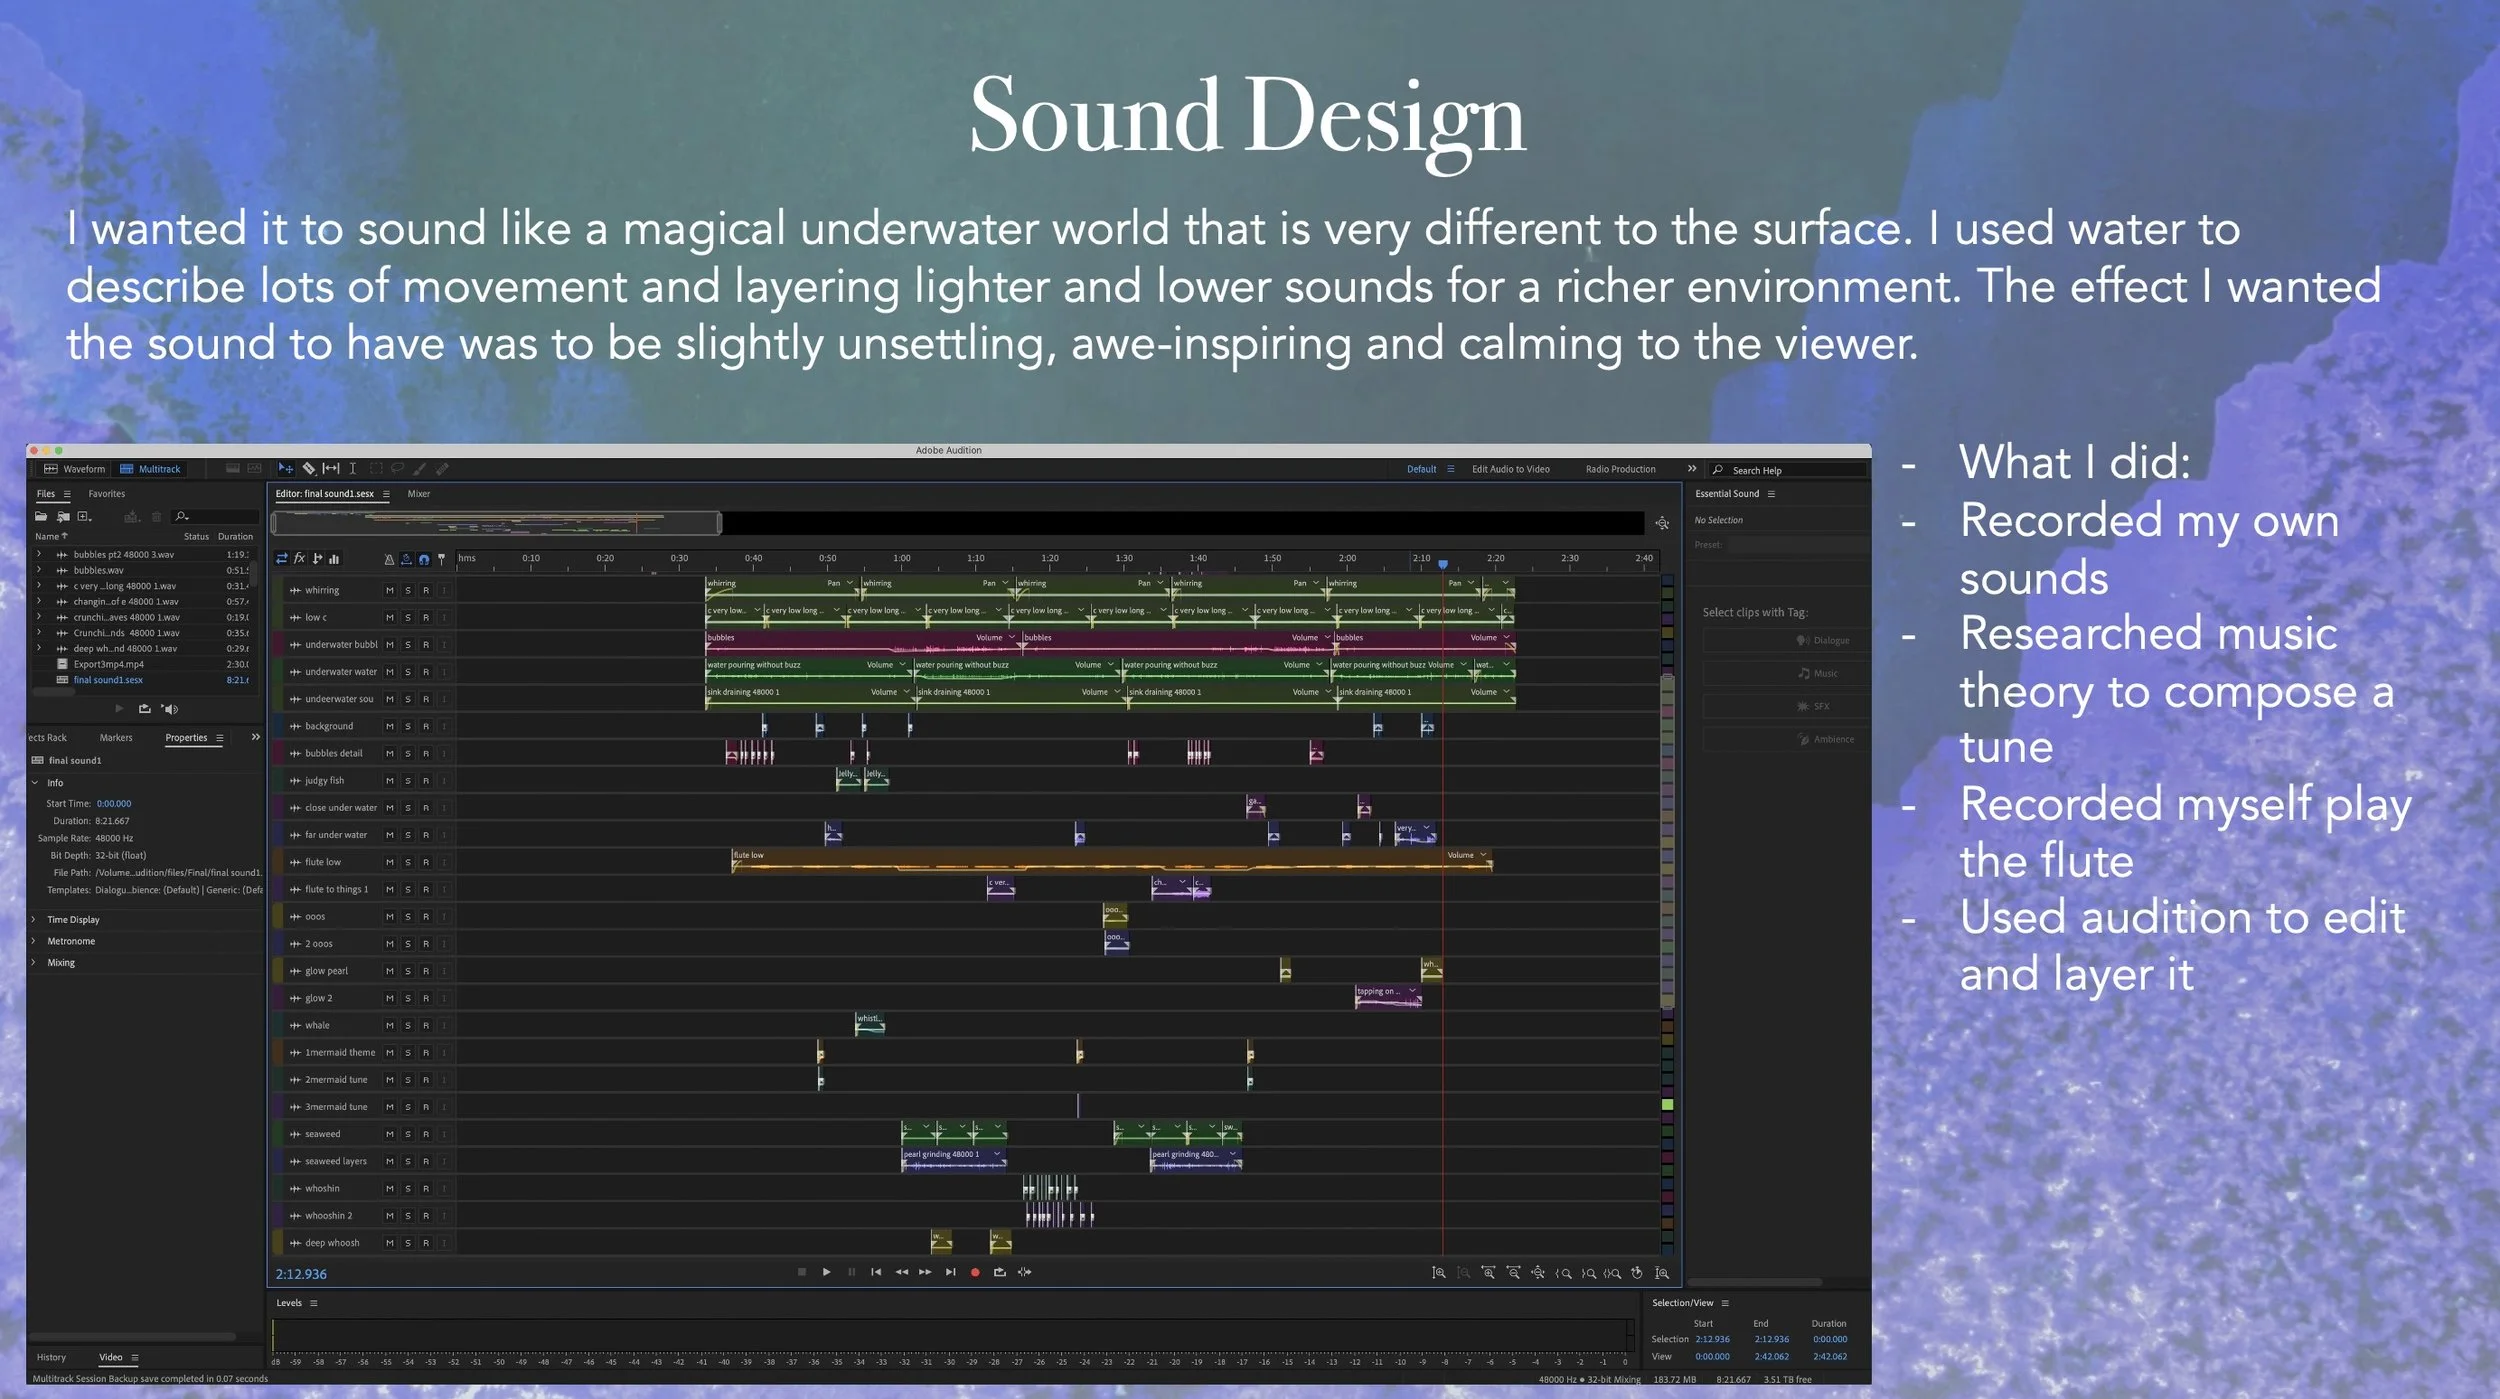Open the Markers tab
Screen dimensions: 2500x1399
115,738
